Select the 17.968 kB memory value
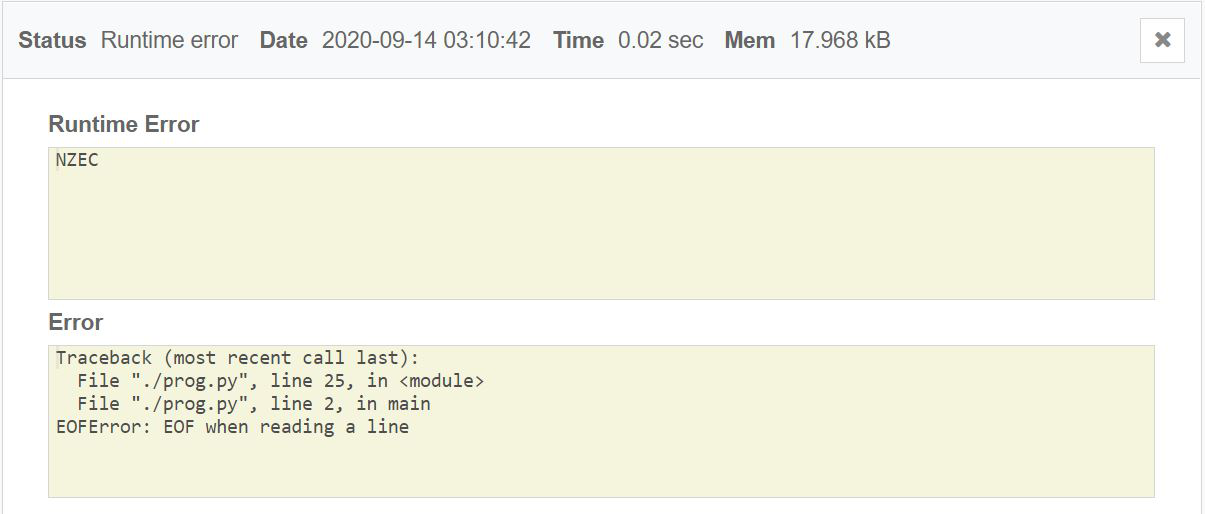Image resolution: width=1205 pixels, height=514 pixels. tap(840, 41)
